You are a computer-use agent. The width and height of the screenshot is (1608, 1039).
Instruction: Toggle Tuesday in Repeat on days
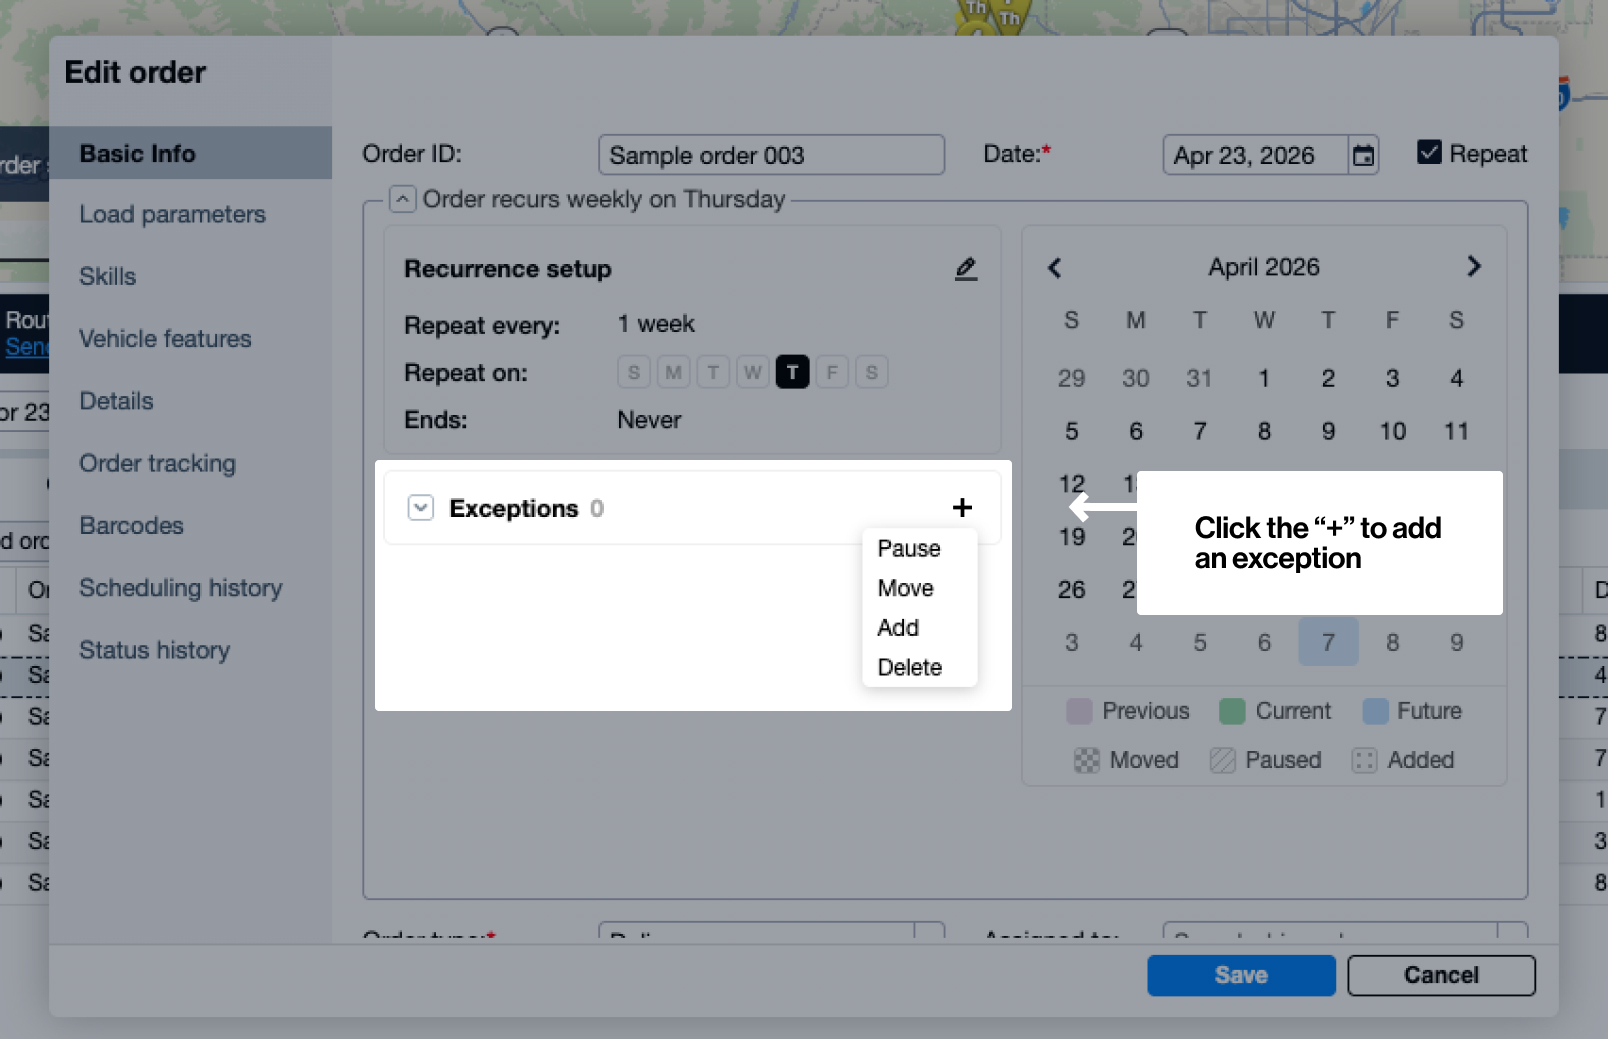click(713, 373)
